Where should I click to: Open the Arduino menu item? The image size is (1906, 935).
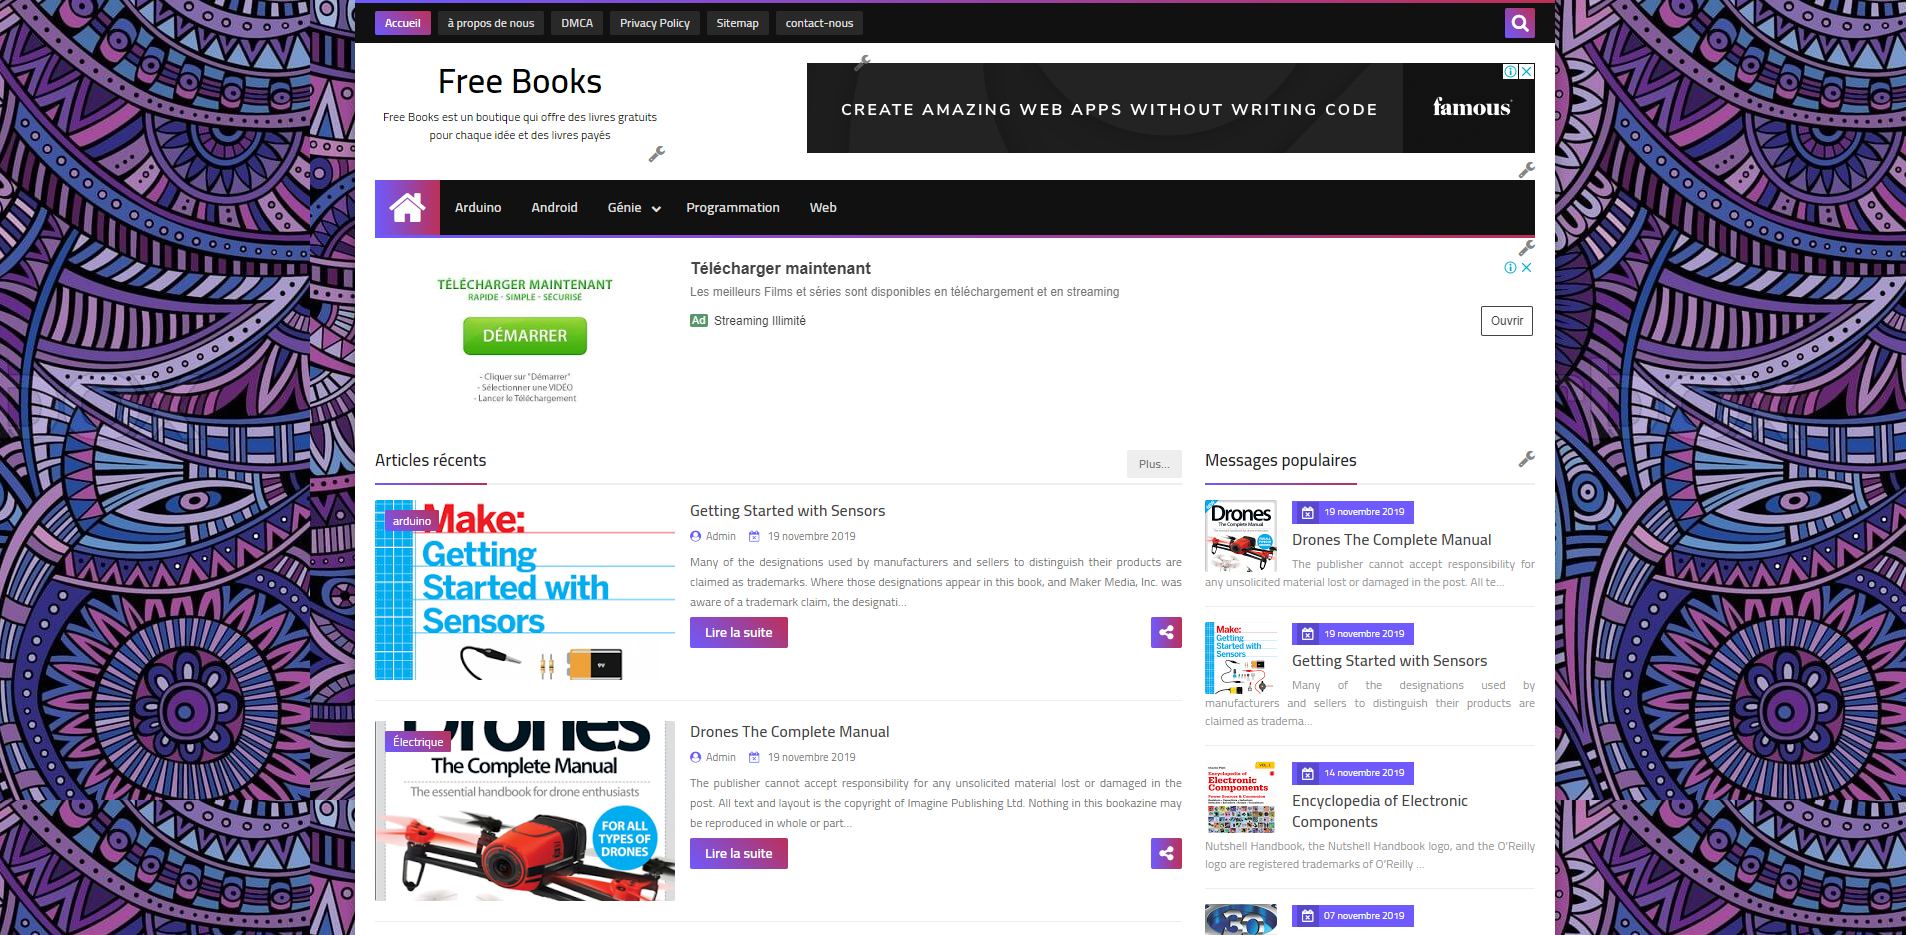coord(477,207)
